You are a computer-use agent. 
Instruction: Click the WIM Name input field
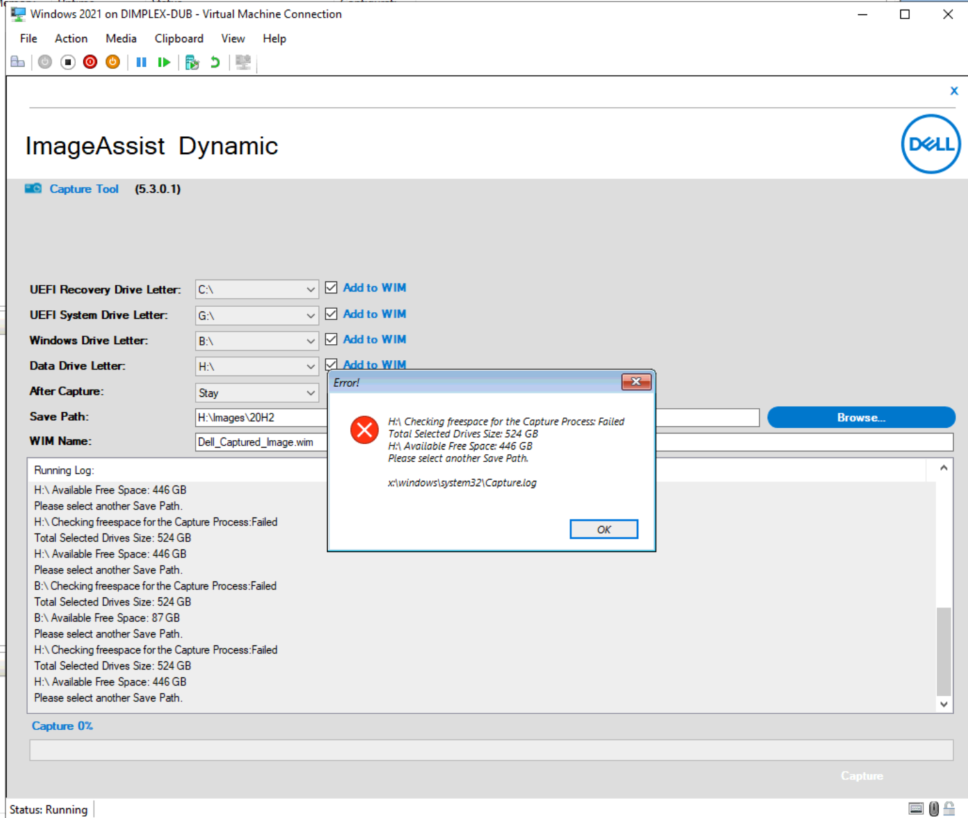coord(574,442)
